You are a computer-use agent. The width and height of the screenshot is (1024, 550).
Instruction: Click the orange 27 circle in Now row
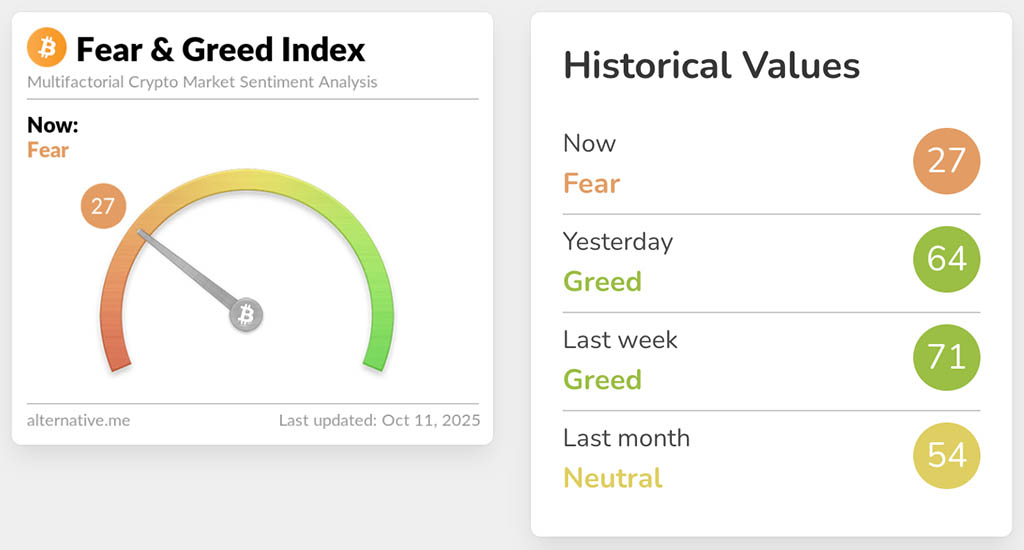947,161
